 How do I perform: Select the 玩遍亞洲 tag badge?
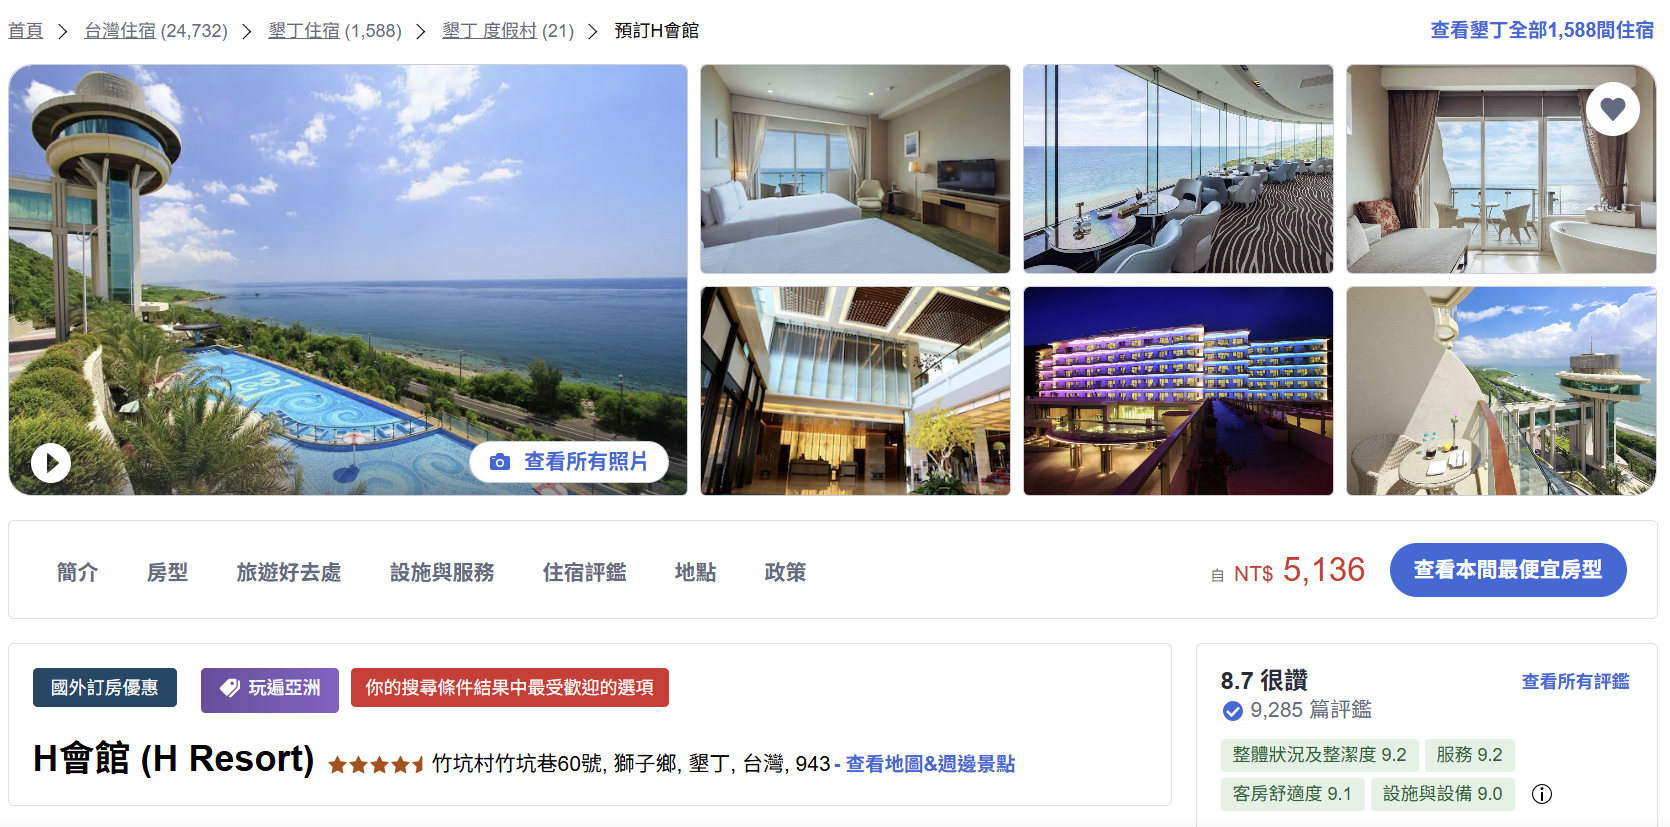(270, 689)
